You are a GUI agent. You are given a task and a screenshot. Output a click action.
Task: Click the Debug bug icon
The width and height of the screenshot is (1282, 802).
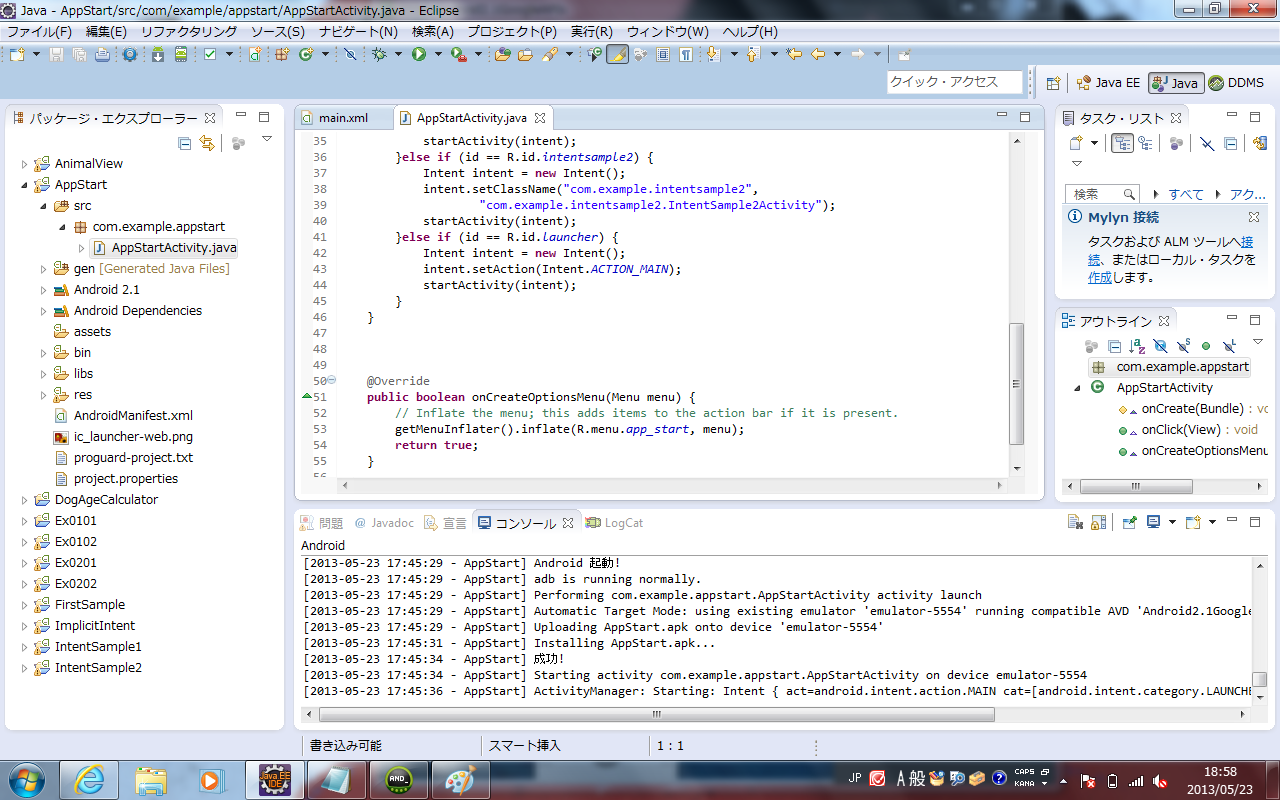click(x=379, y=54)
